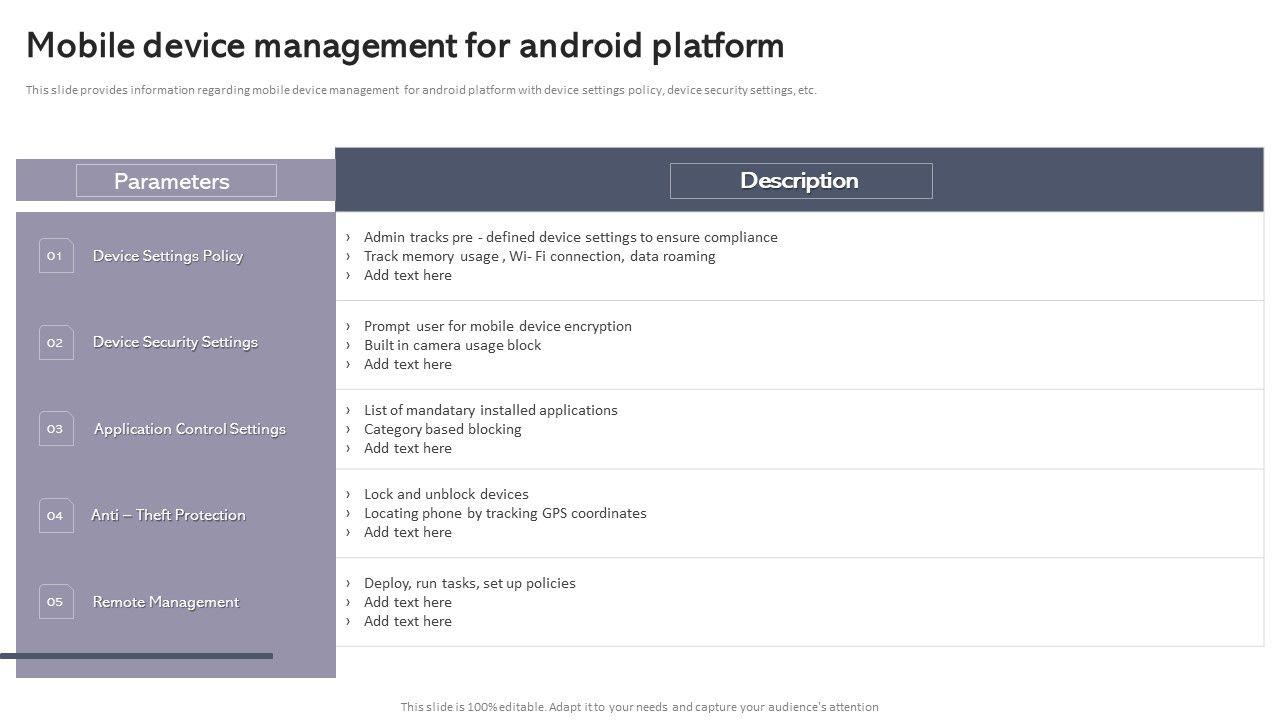Image resolution: width=1280 pixels, height=720 pixels.
Task: Click the 'Category based blocking' bullet
Action: (442, 429)
